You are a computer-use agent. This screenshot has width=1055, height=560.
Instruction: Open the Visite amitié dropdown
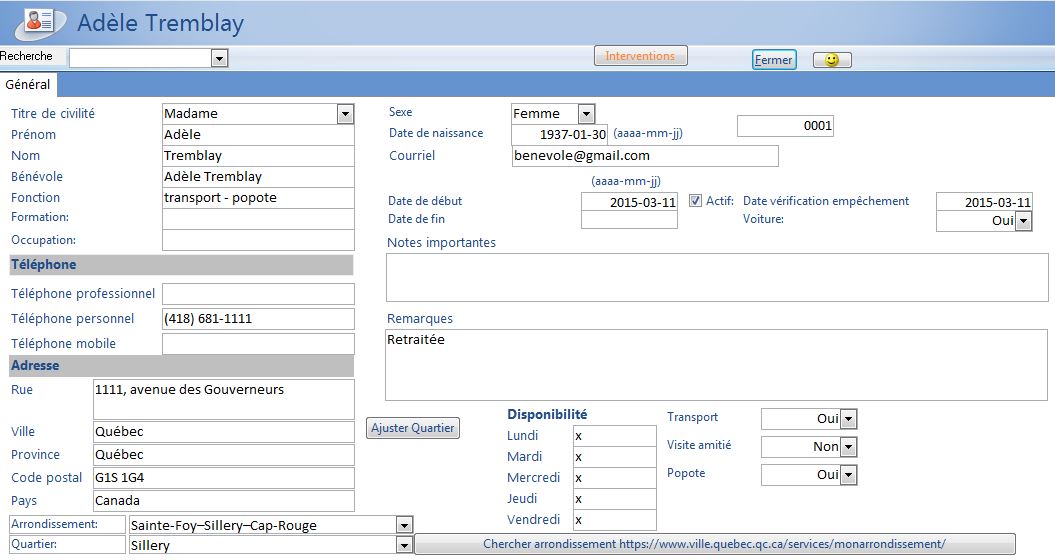pyautogui.click(x=848, y=446)
